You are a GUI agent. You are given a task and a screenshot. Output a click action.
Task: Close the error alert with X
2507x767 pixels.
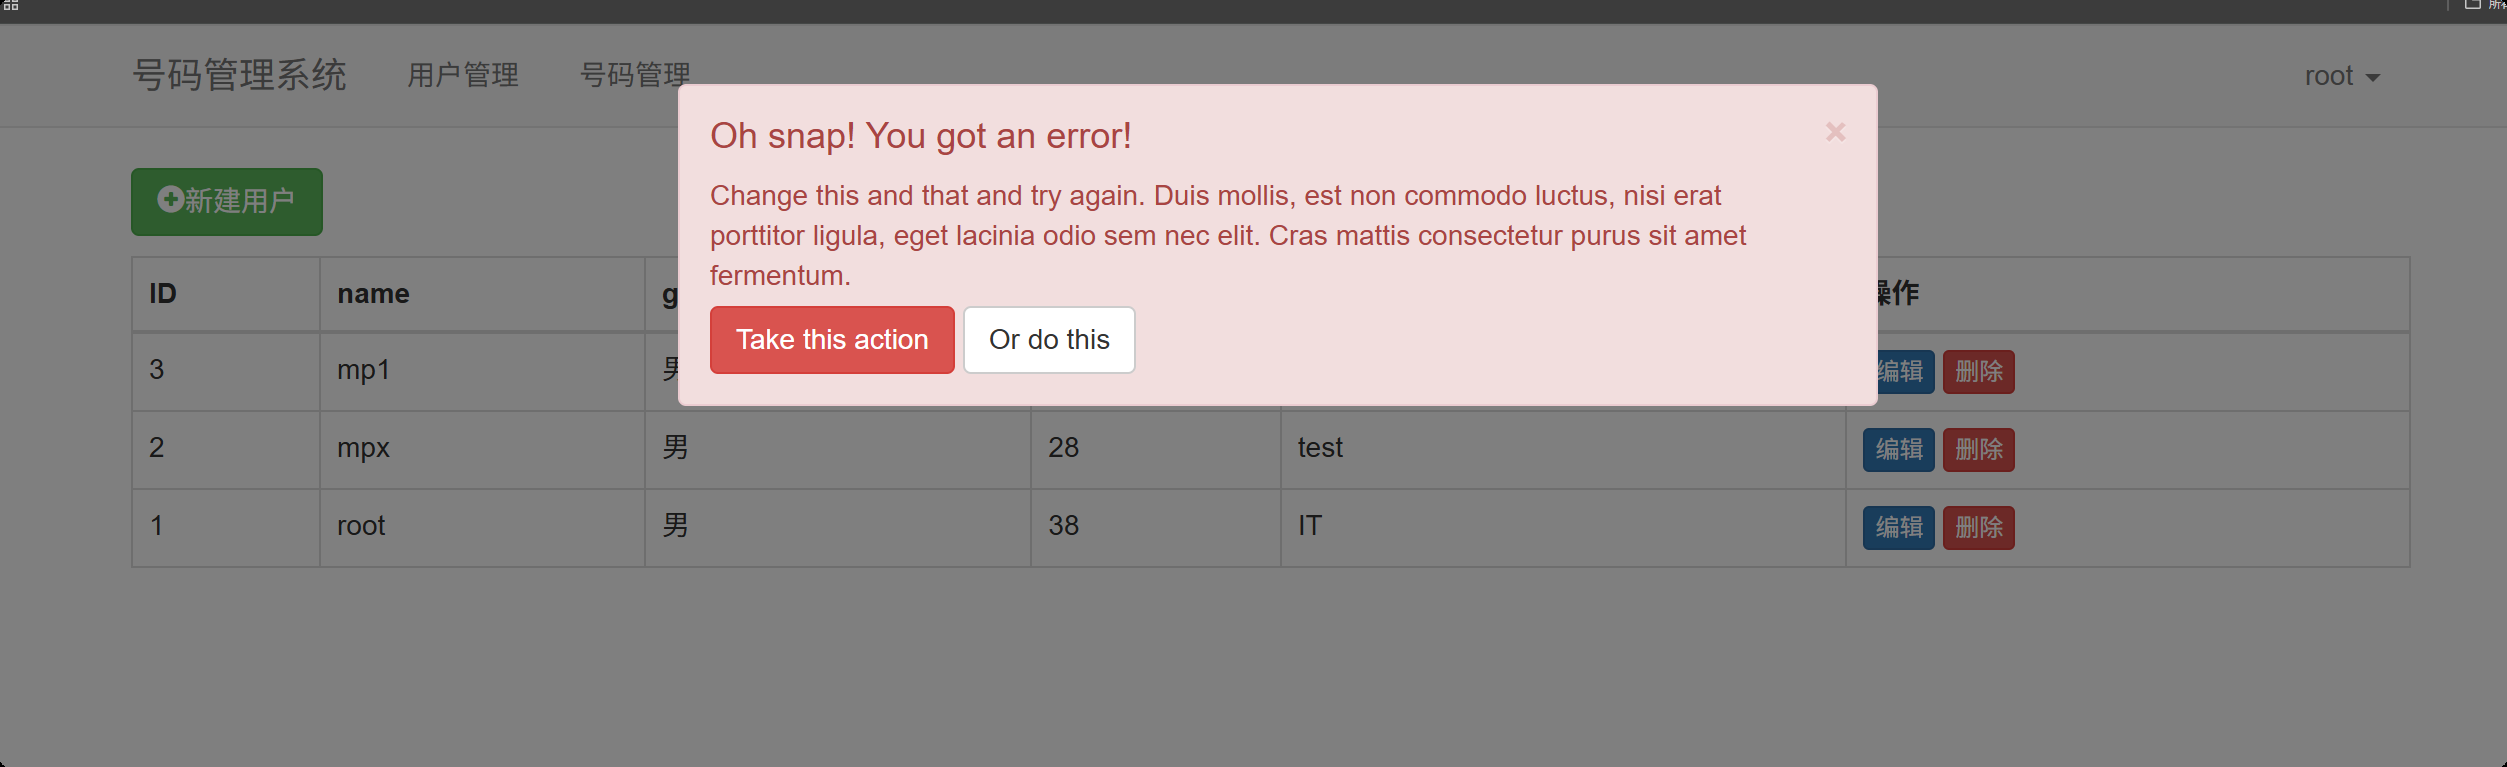pyautogui.click(x=1834, y=132)
